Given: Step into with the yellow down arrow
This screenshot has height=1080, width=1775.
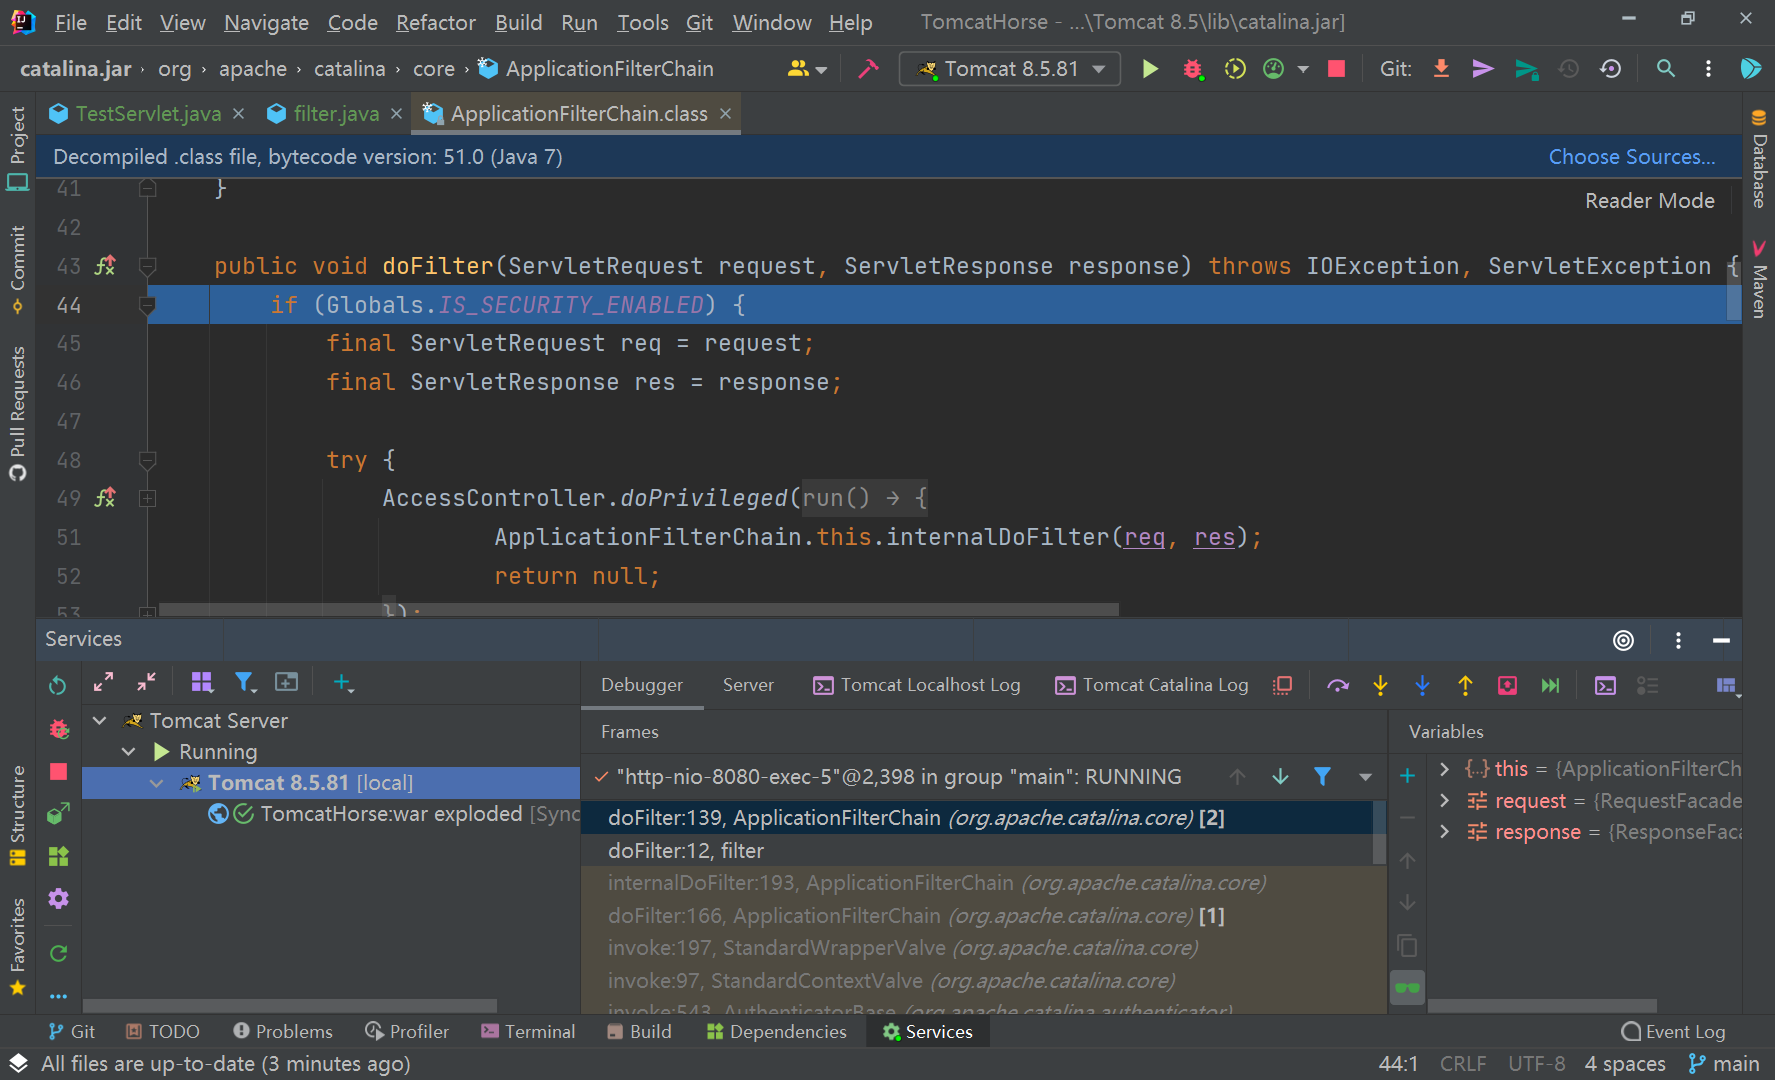Looking at the screenshot, I should click(x=1380, y=685).
